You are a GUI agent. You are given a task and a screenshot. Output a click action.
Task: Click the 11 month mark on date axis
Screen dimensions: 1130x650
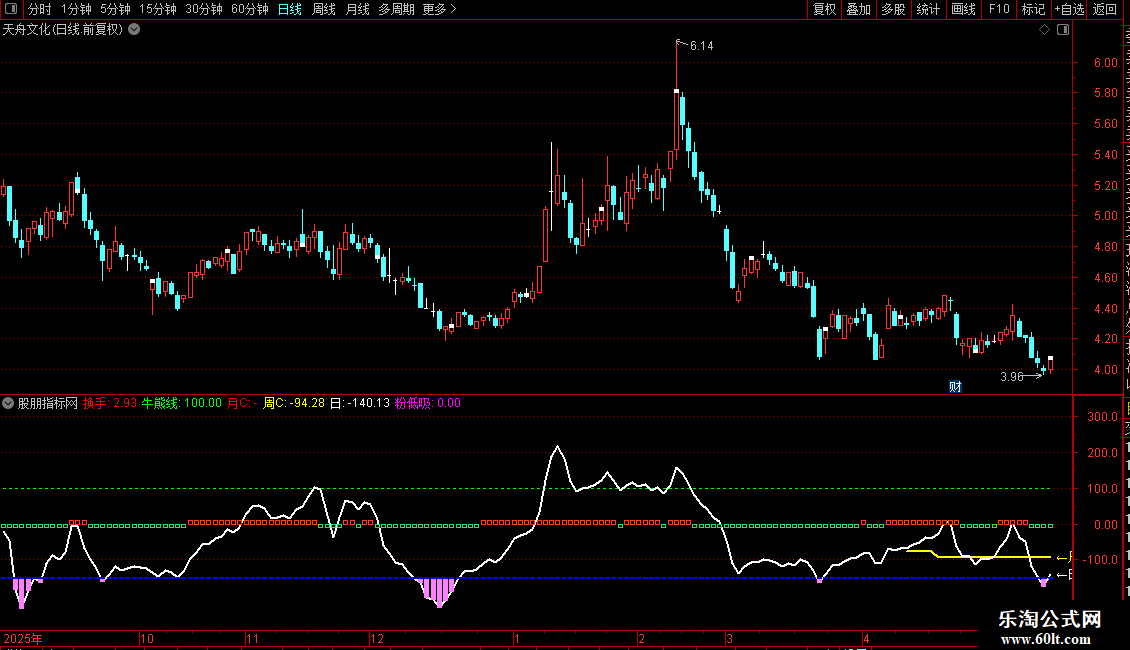pyautogui.click(x=252, y=638)
